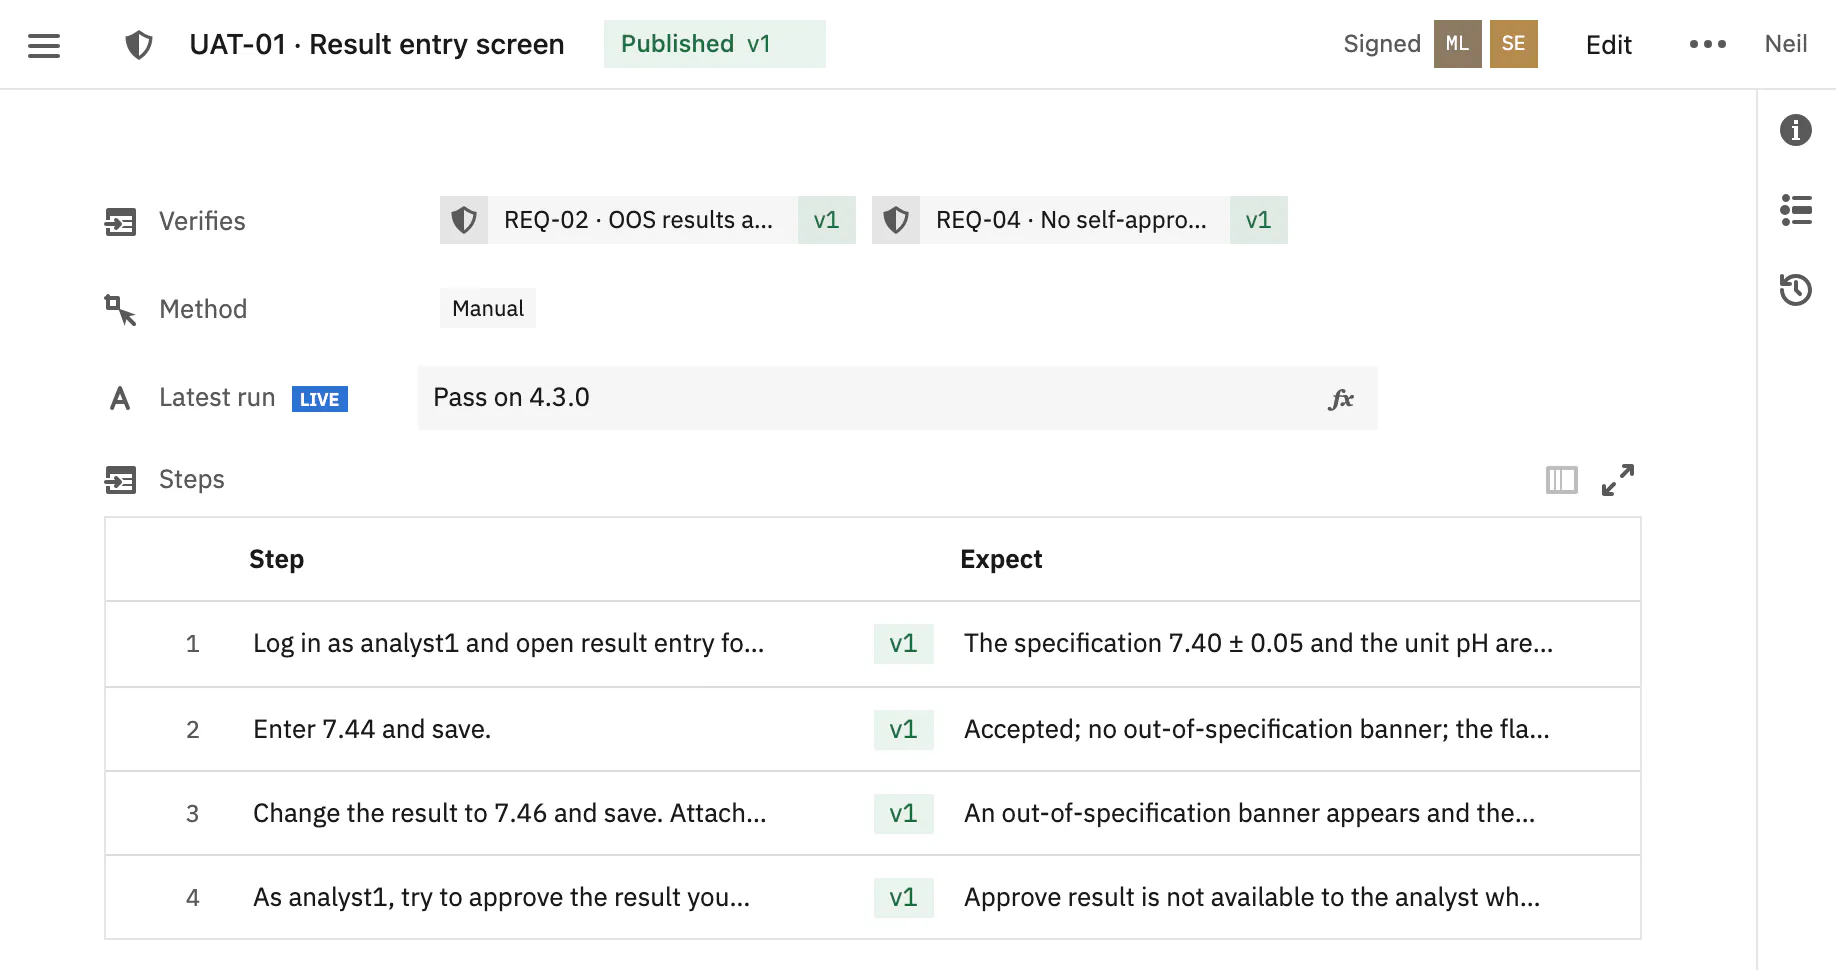Click the Expect column header

click(1001, 559)
